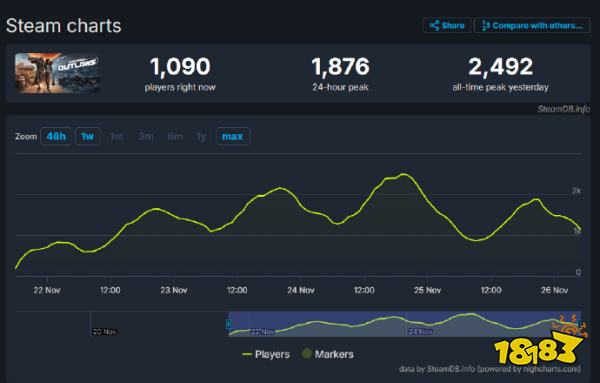600x383 pixels.
Task: Click the 2k y-axis label
Action: coord(576,191)
